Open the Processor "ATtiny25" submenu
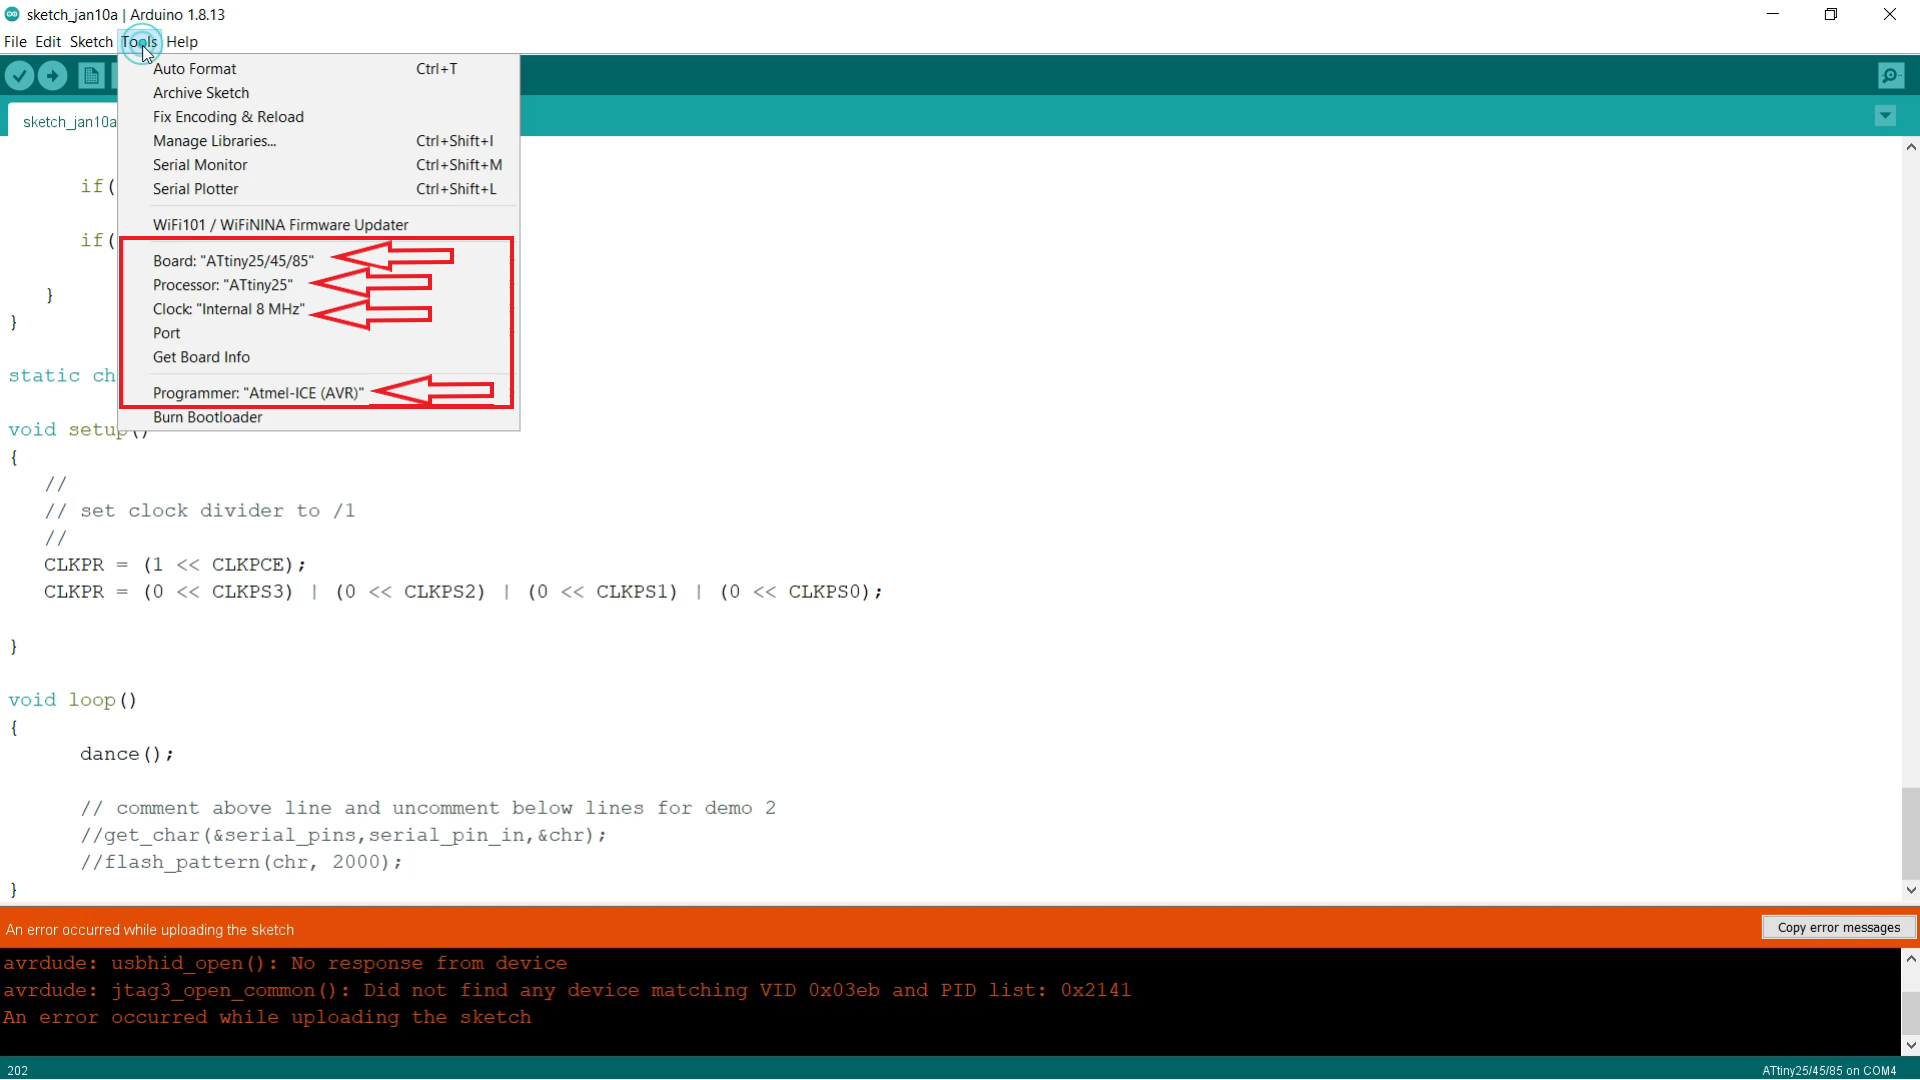Viewport: 1920px width, 1080px height. coord(222,285)
